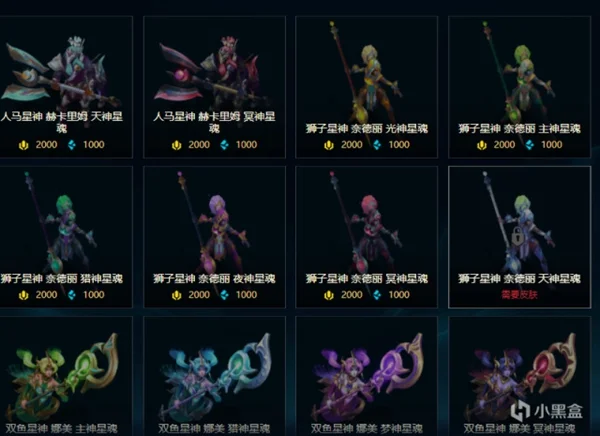Select 双鱼星神 娜美 冥神星魂 chroma

[519, 376]
